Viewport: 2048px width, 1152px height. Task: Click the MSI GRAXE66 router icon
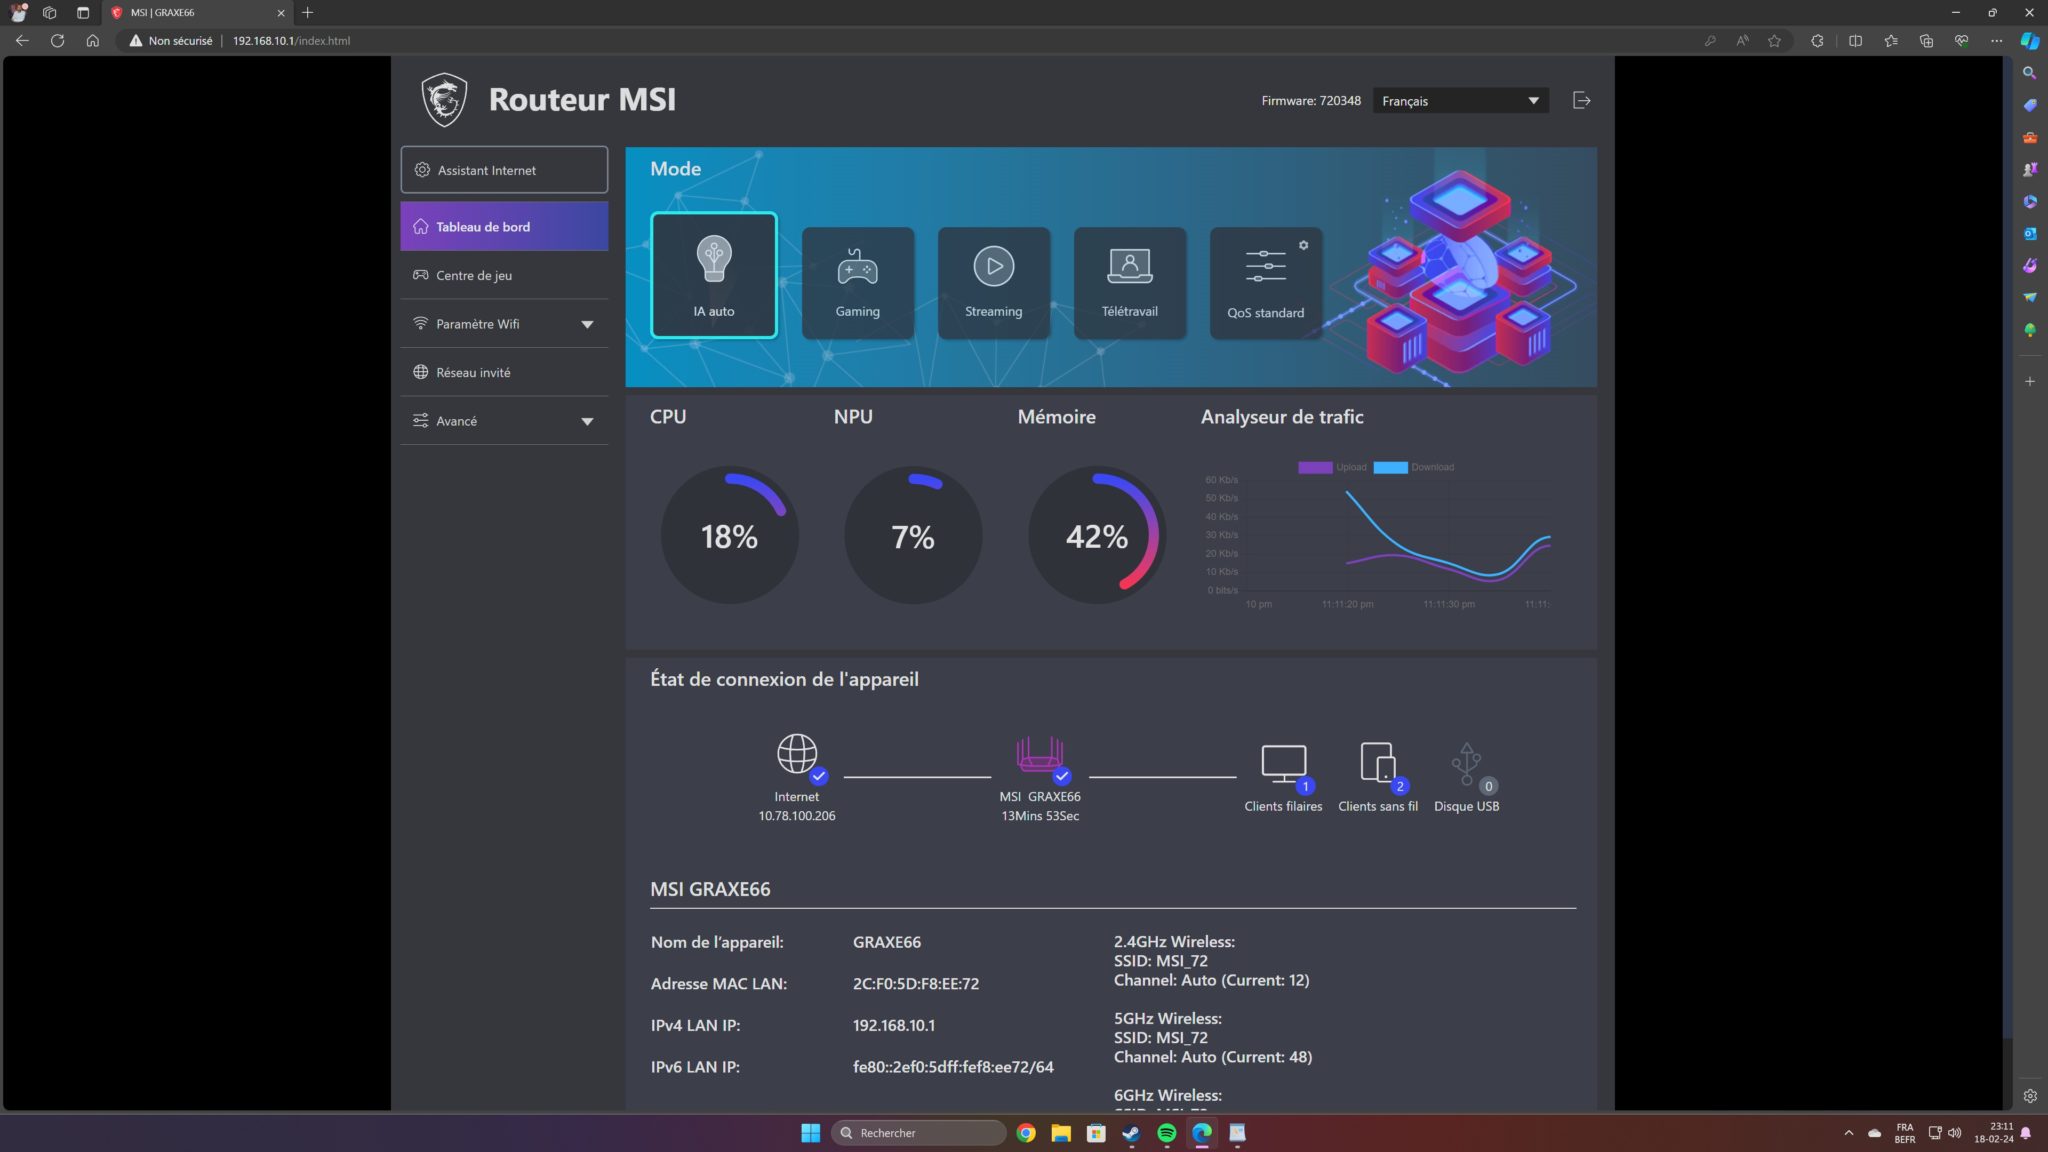pos(1040,754)
